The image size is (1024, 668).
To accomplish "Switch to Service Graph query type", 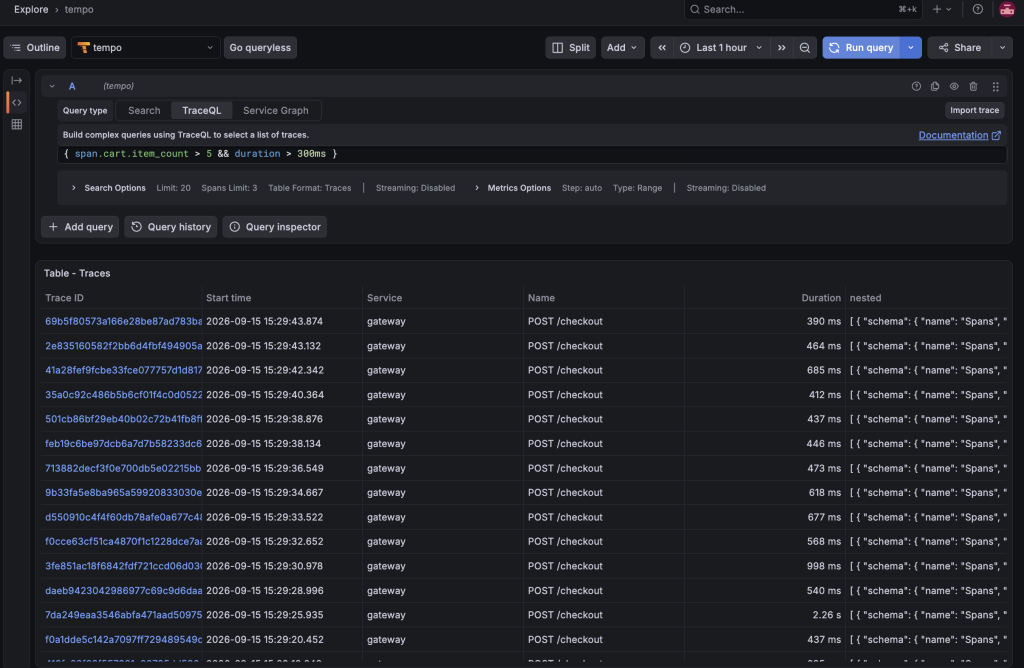I will [x=276, y=110].
